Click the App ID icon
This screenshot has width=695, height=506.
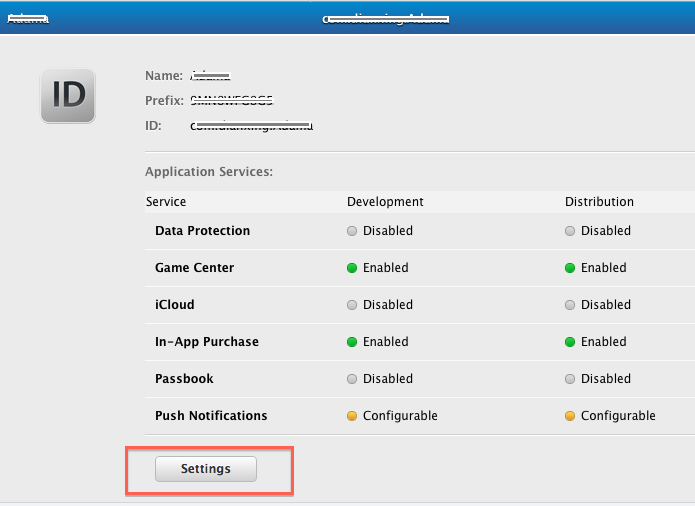pyautogui.click(x=68, y=95)
